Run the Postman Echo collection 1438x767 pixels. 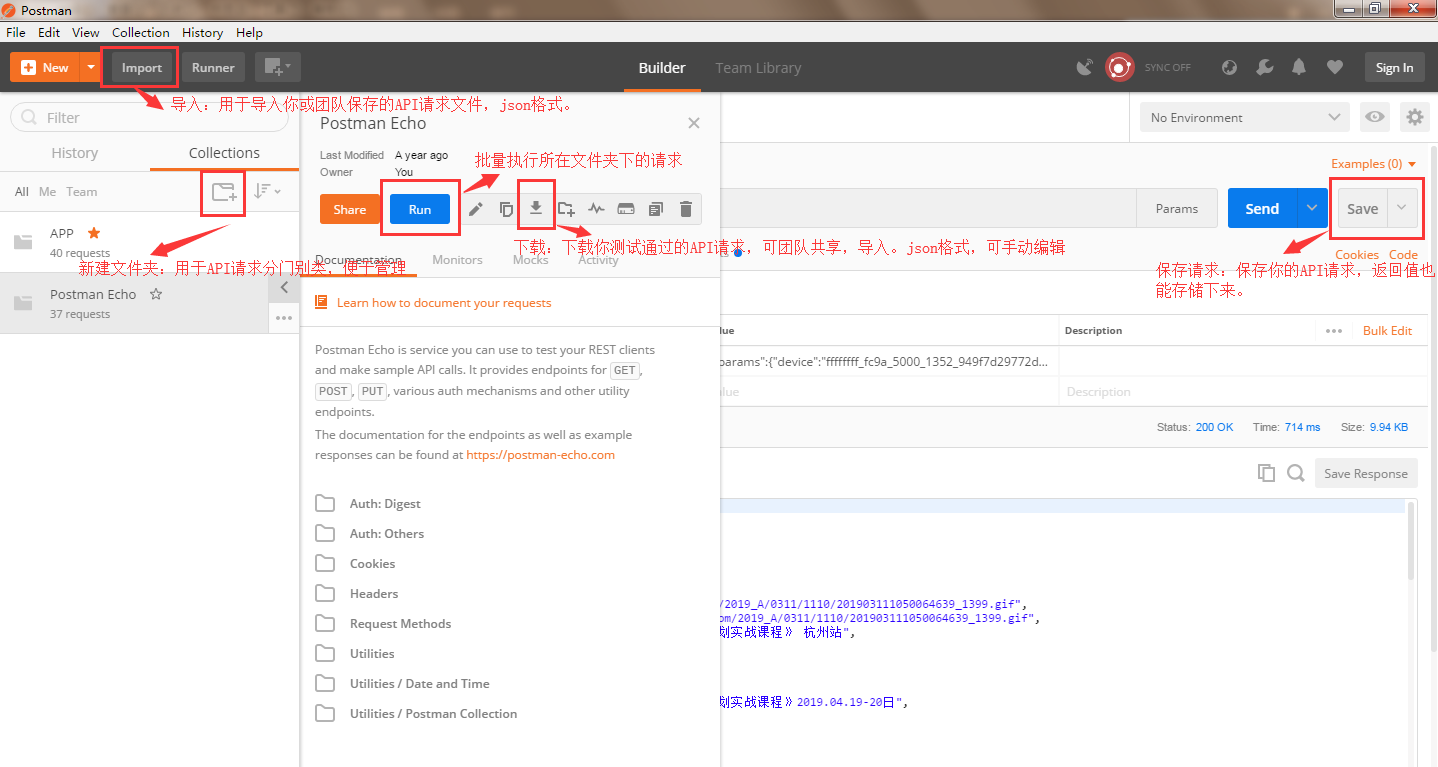point(419,208)
